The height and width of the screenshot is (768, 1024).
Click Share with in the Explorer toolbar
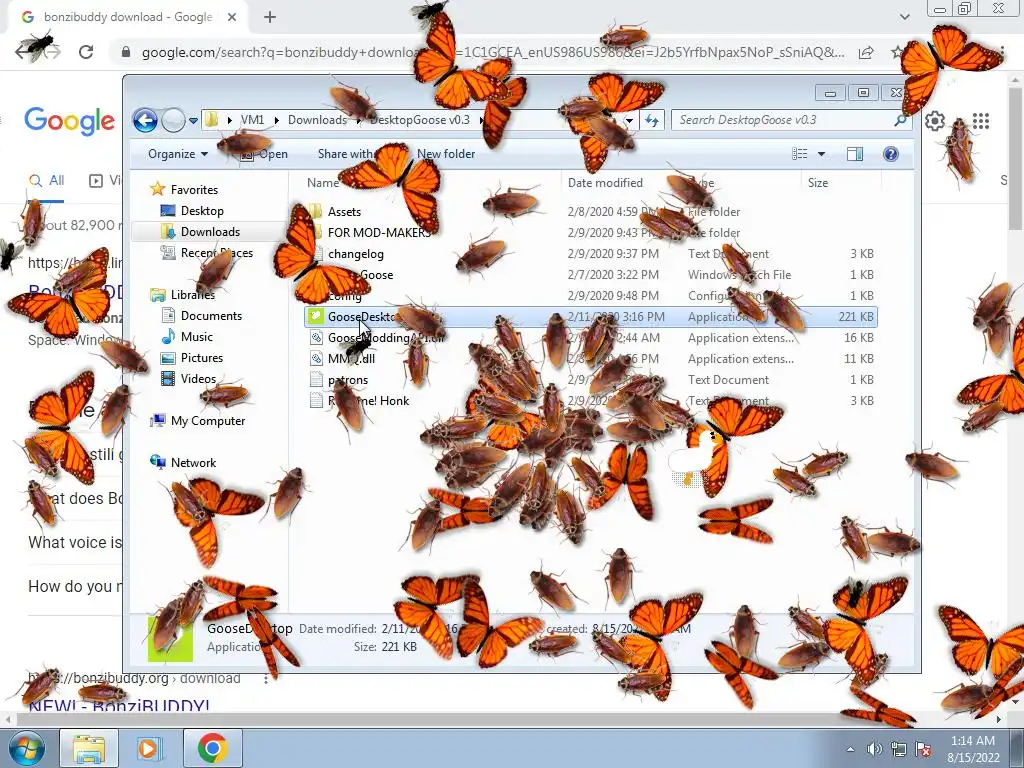[x=345, y=153]
